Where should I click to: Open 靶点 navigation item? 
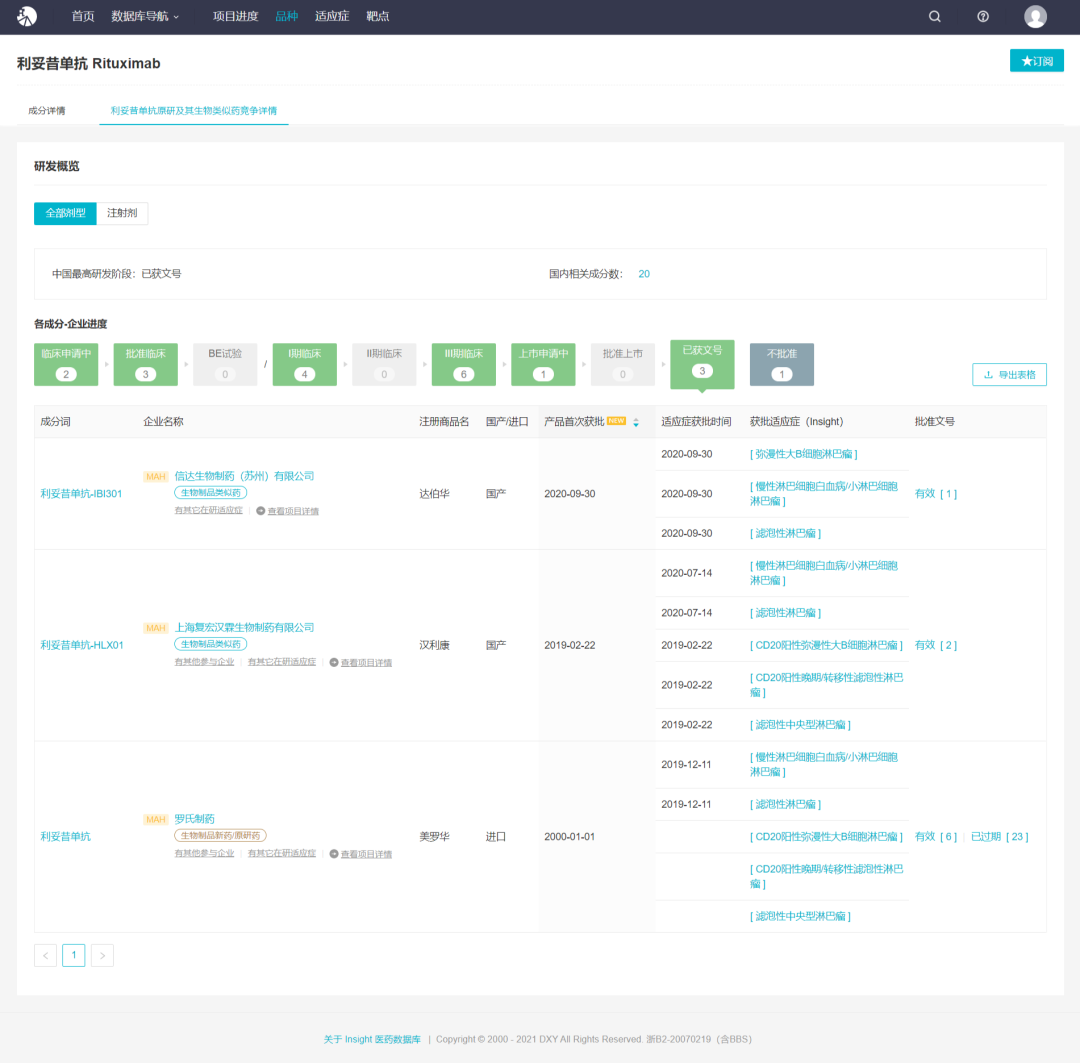coord(377,17)
